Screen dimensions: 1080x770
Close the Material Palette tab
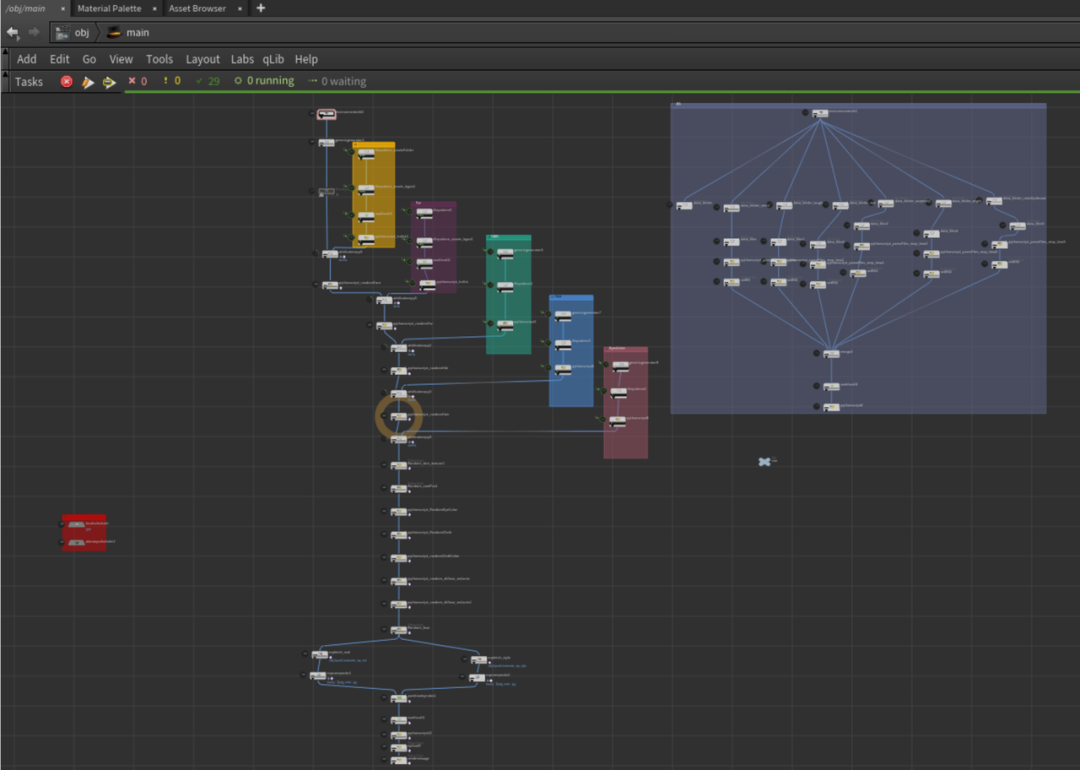tap(154, 8)
